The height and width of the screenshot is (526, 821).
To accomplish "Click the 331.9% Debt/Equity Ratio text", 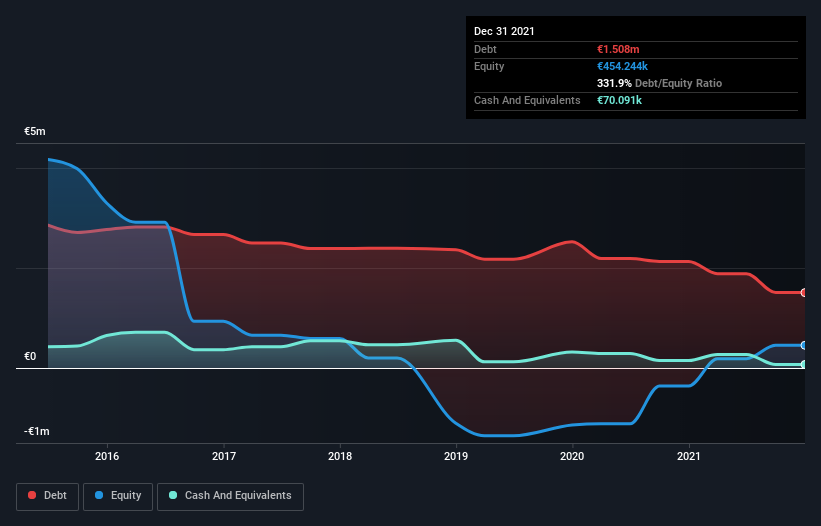I will pos(659,83).
